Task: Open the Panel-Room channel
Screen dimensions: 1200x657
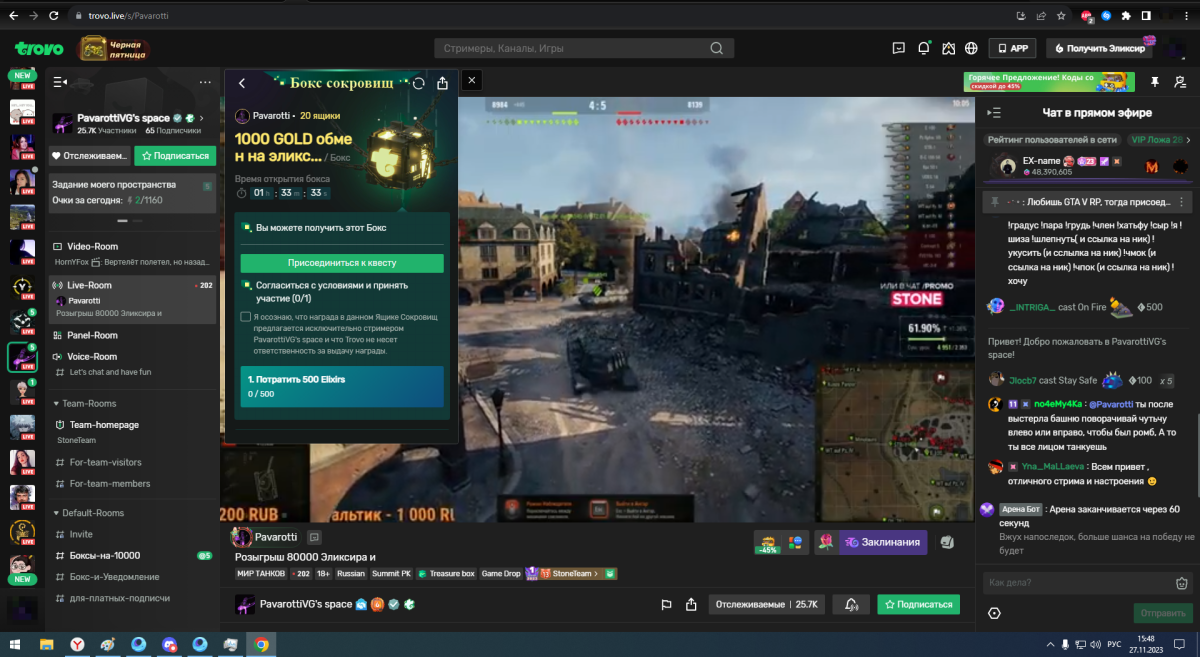Action: coord(92,335)
